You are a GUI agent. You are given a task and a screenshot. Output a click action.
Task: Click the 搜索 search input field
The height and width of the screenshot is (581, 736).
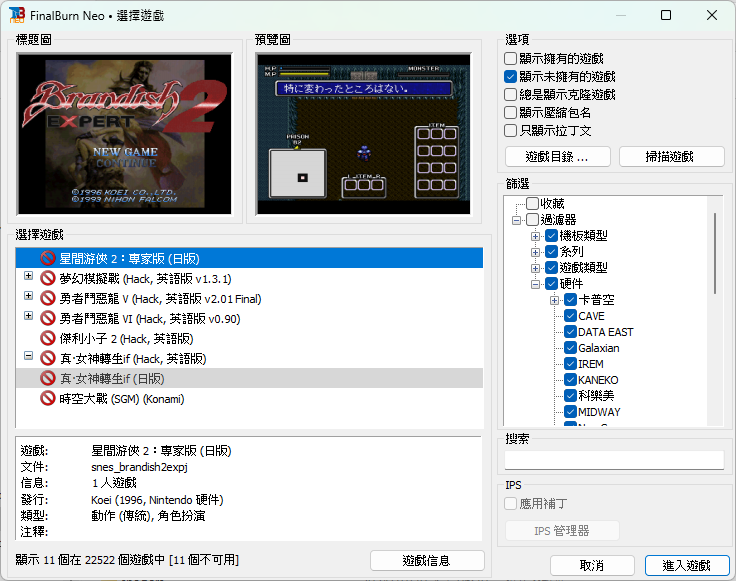[x=614, y=460]
